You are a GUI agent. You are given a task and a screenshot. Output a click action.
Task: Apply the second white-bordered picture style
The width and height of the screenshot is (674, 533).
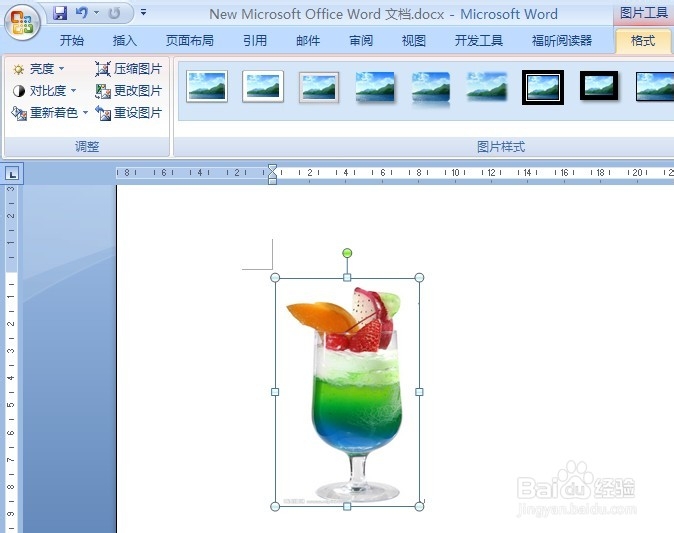[x=263, y=86]
